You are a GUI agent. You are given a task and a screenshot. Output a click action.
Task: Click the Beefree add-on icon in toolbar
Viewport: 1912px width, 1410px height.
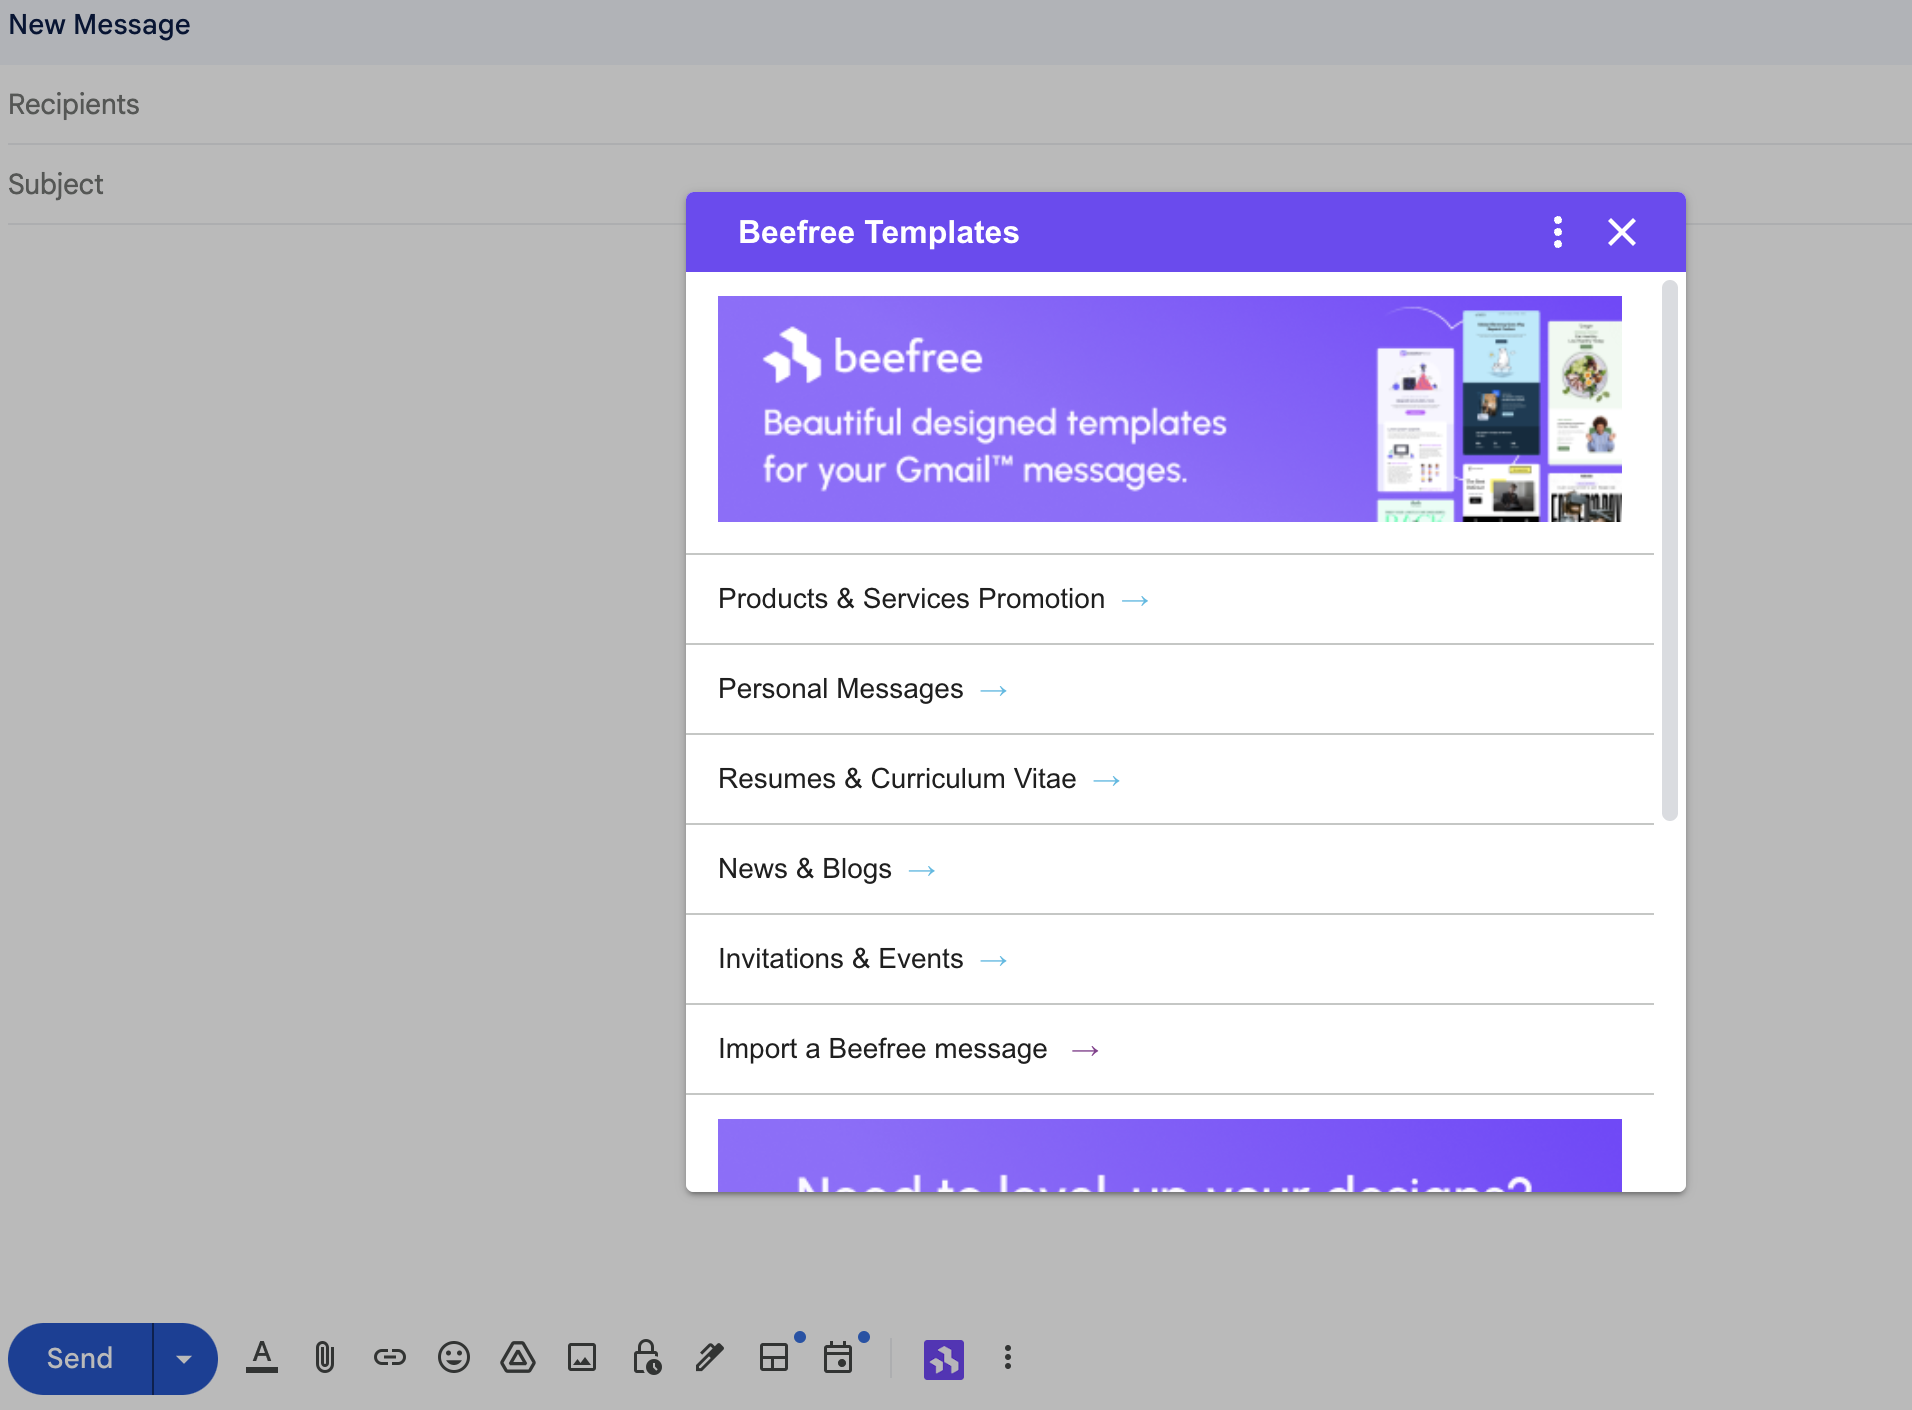(944, 1359)
